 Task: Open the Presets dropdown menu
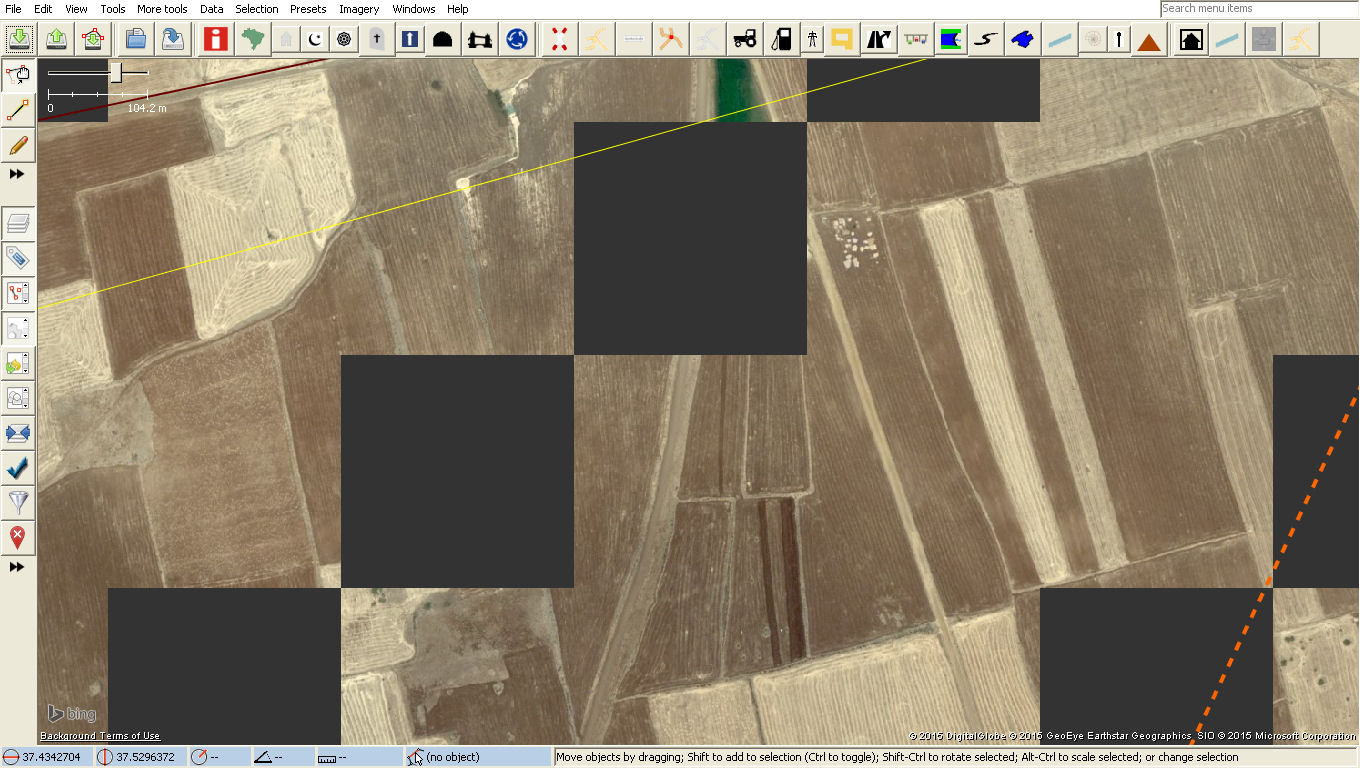click(x=308, y=9)
